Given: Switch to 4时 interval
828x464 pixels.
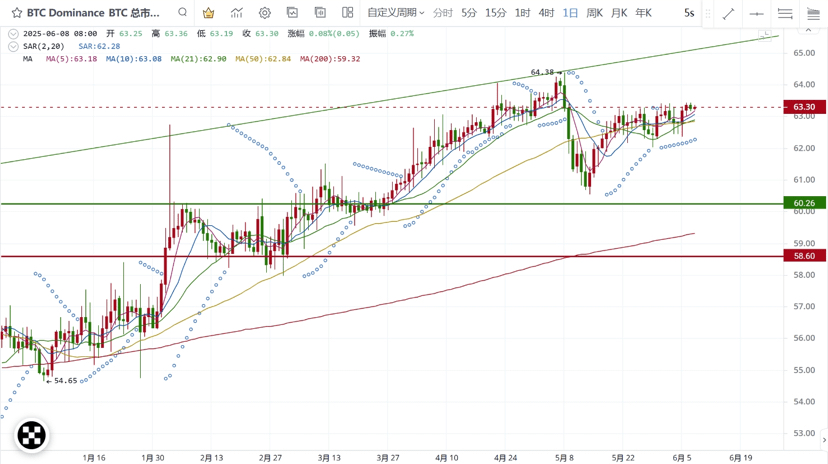Looking at the screenshot, I should pyautogui.click(x=546, y=13).
